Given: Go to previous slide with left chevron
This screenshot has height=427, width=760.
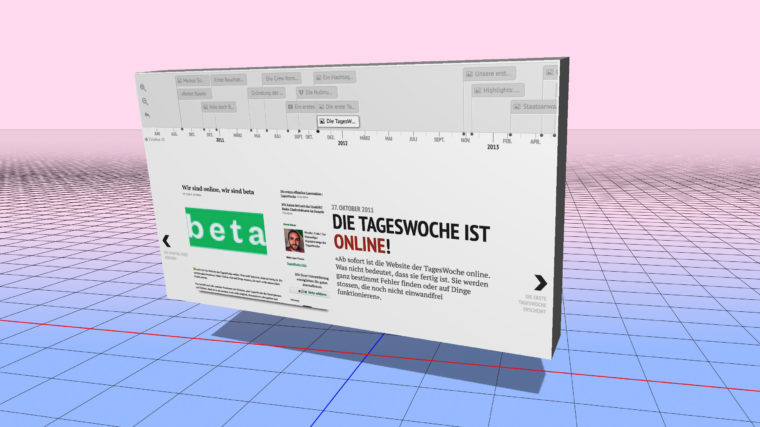Looking at the screenshot, I should coord(167,241).
